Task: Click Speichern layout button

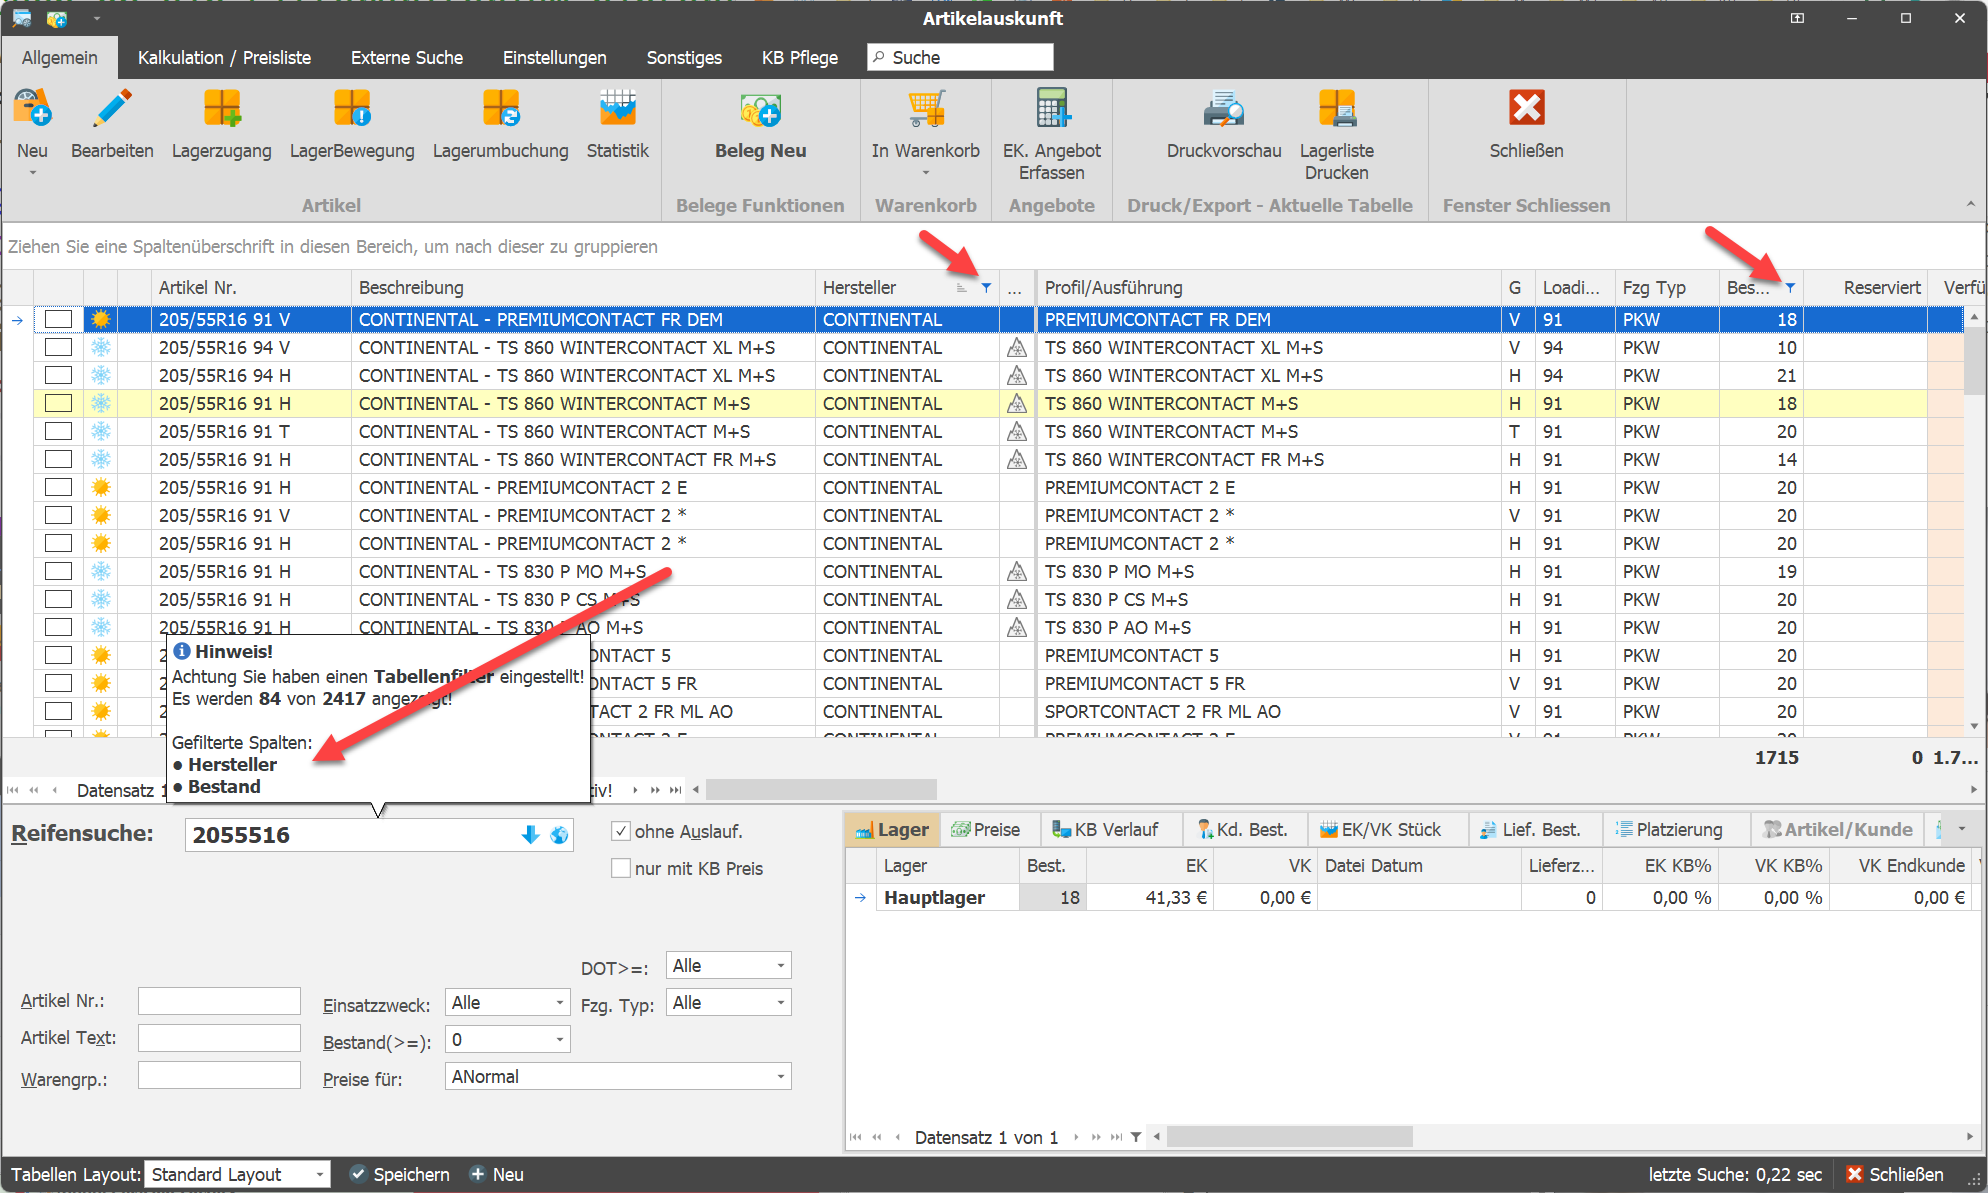Action: (x=400, y=1174)
